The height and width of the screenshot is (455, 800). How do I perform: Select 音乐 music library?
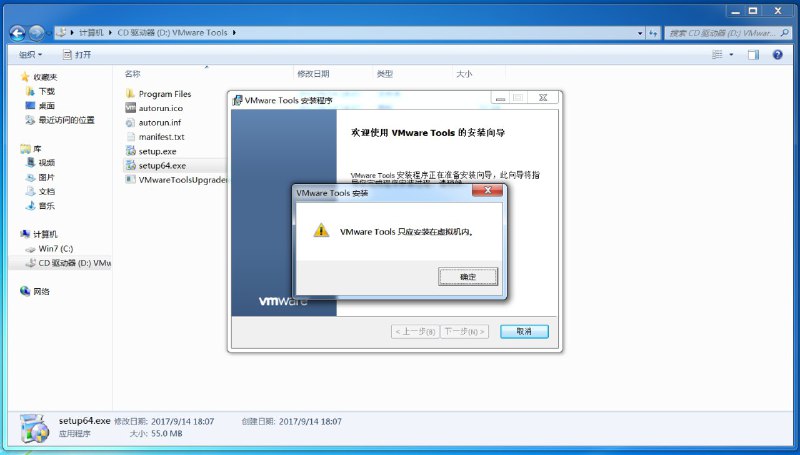(x=40, y=206)
